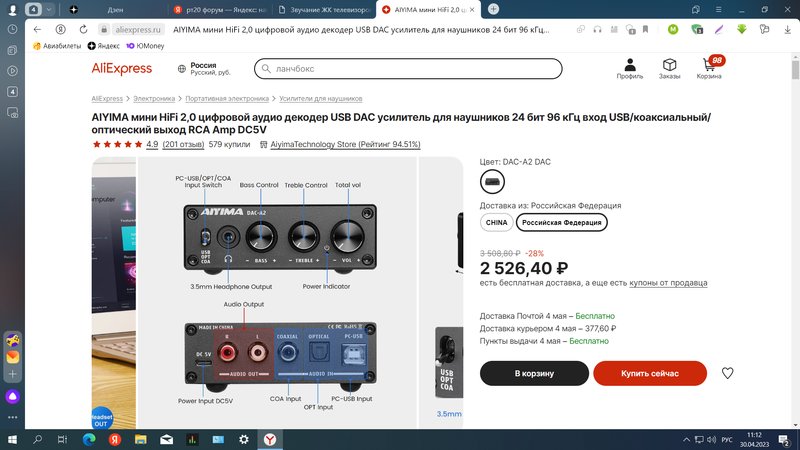
Task: Click the Yandex home button in toolbar
Action: pyautogui.click(x=61, y=30)
